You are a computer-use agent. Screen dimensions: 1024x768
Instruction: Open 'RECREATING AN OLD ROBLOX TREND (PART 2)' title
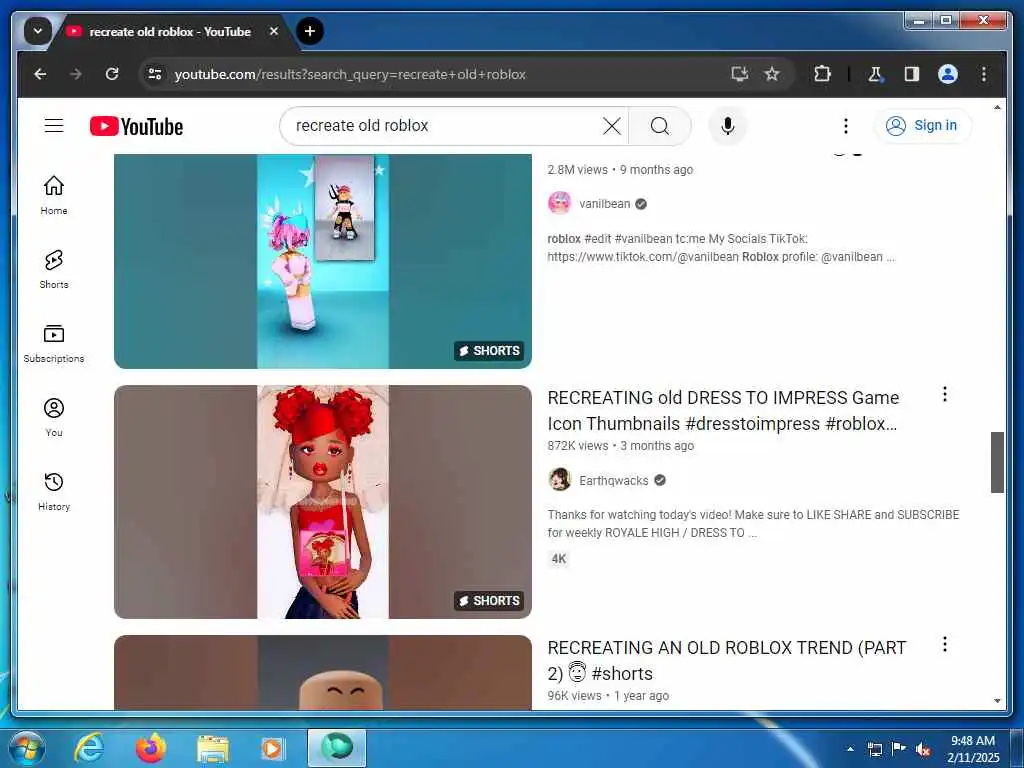(x=726, y=661)
